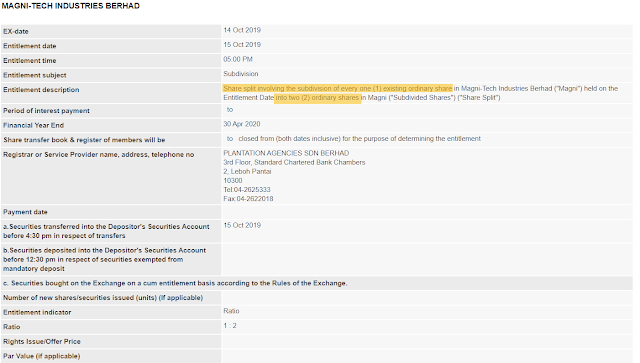The width and height of the screenshot is (640, 363).
Task: Click the '3rd Floor, Standard Chartered Bank Chambers' line
Action: tap(294, 163)
